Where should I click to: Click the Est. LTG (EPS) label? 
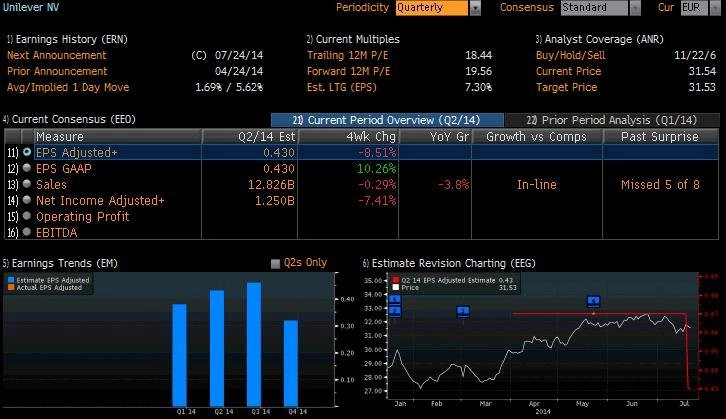coord(342,87)
